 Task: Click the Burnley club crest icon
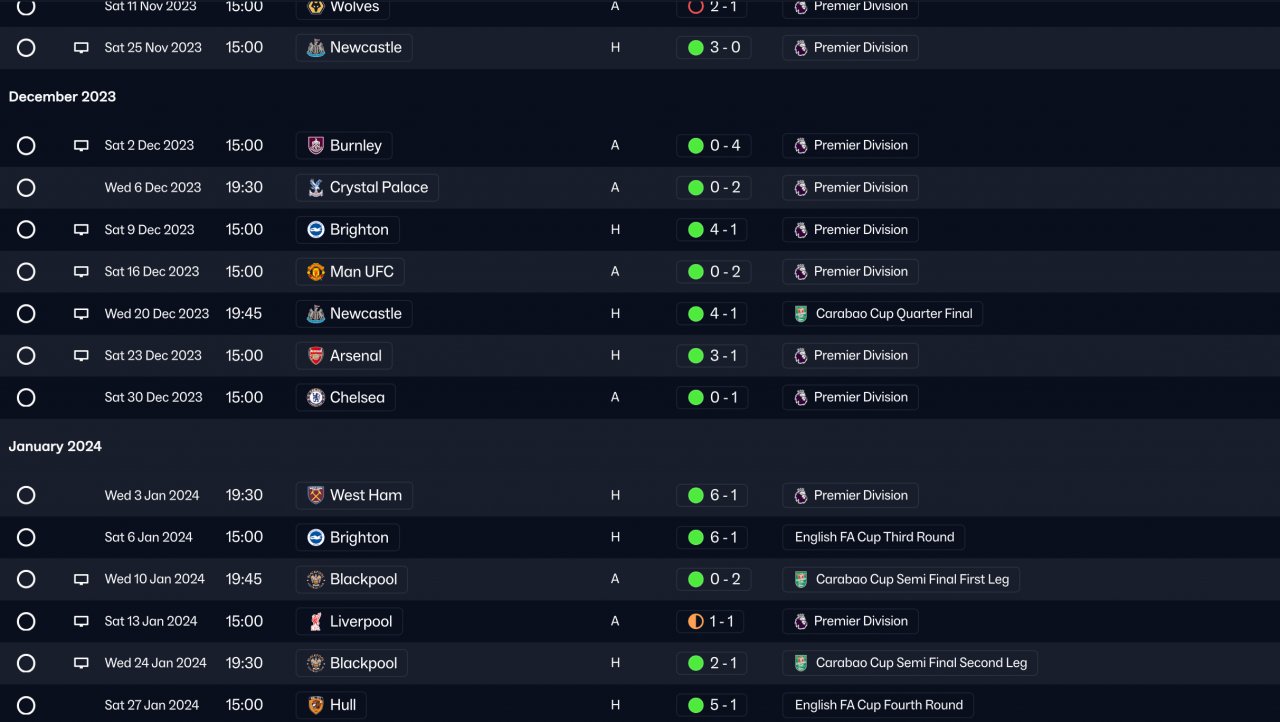[x=316, y=146]
